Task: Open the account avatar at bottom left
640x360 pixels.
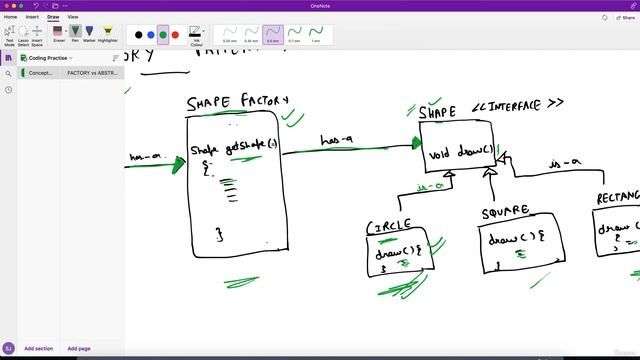Action: (9, 349)
